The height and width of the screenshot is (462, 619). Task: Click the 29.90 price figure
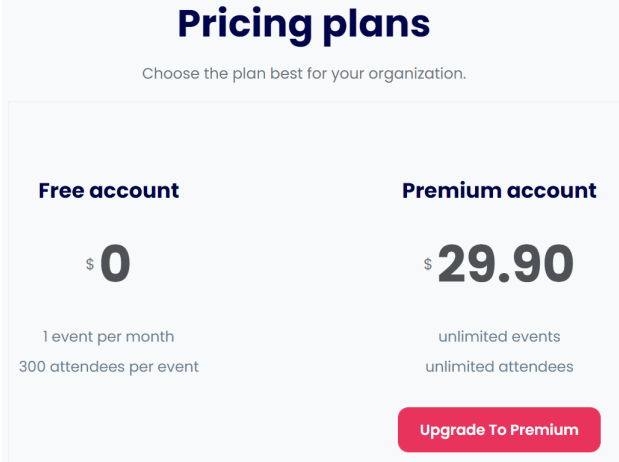(506, 263)
